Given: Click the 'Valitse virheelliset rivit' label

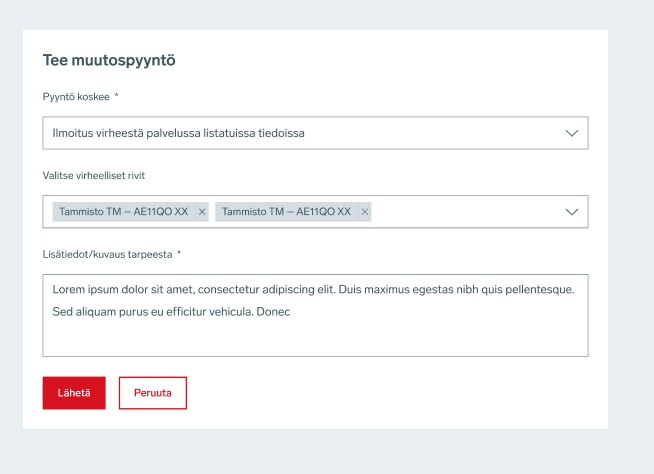Looking at the screenshot, I should (x=94, y=176).
